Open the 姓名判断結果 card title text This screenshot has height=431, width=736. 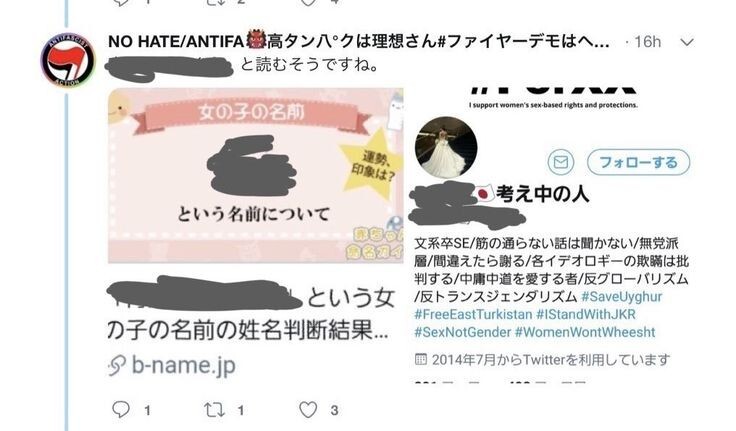tap(249, 315)
